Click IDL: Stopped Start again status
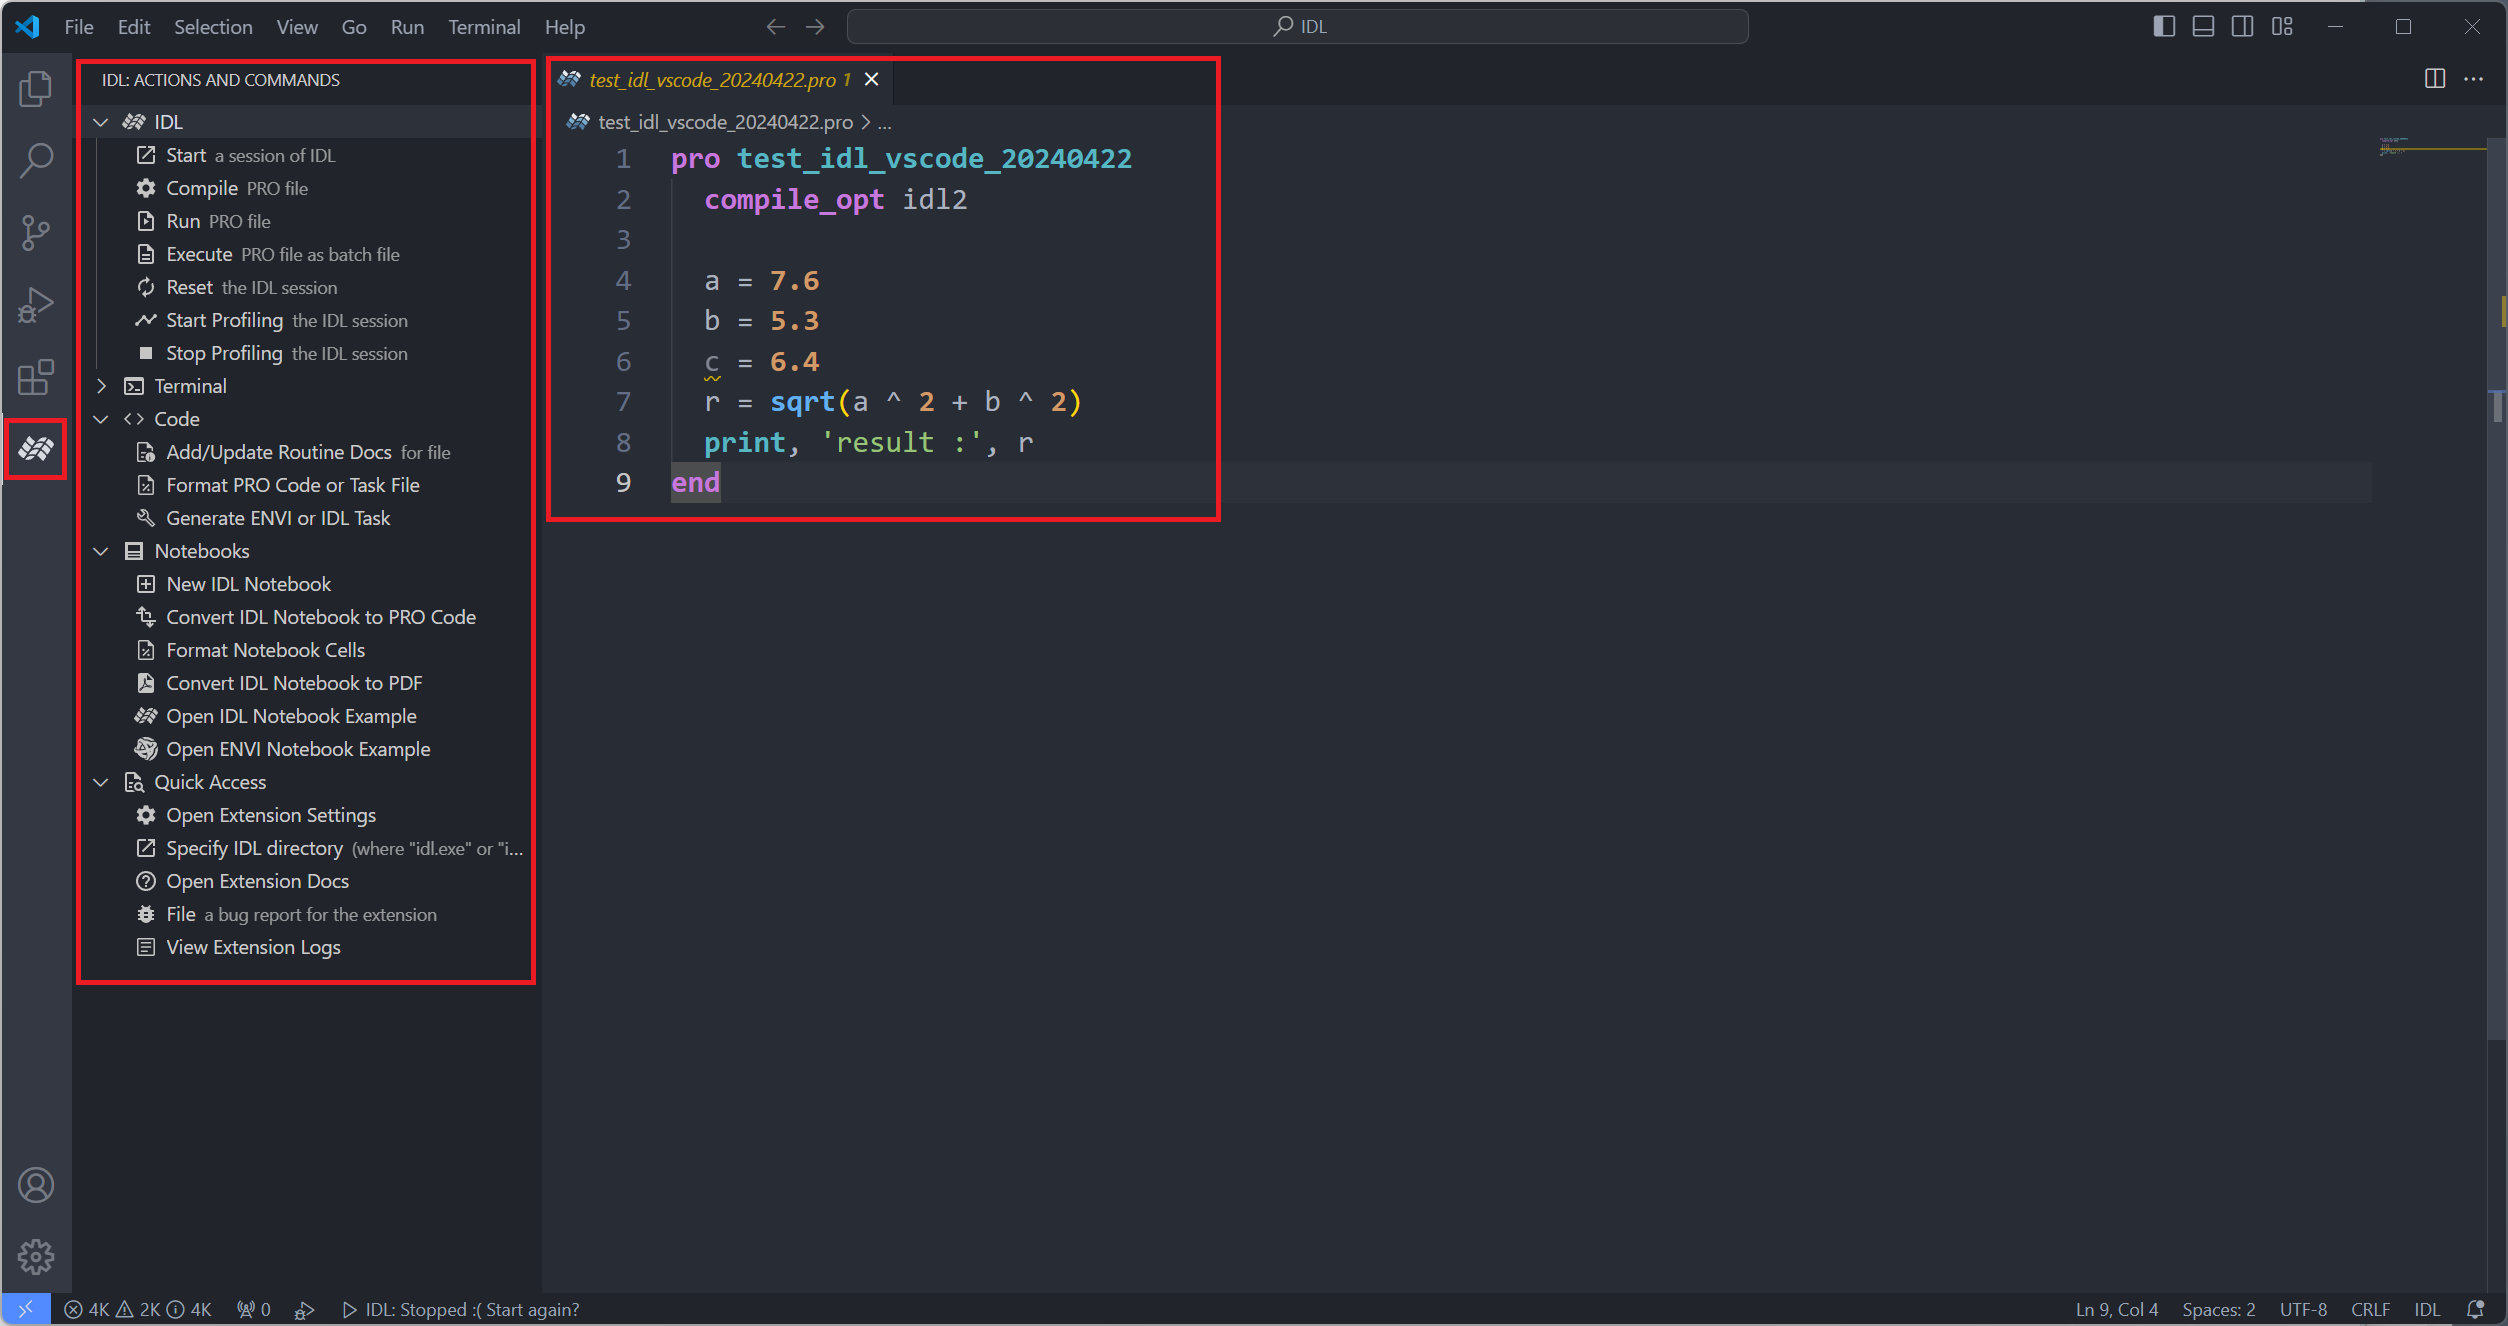This screenshot has width=2508, height=1326. 461,1309
